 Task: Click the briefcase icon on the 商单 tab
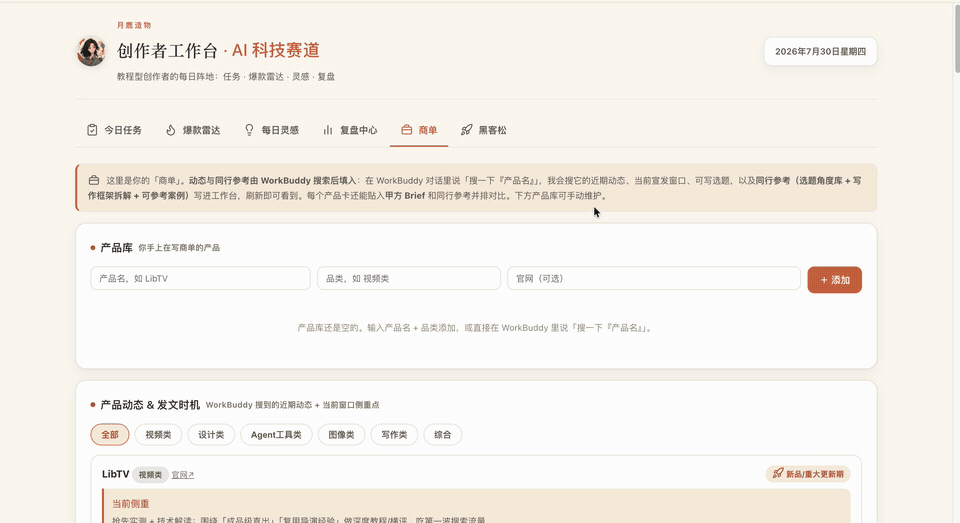(x=407, y=130)
